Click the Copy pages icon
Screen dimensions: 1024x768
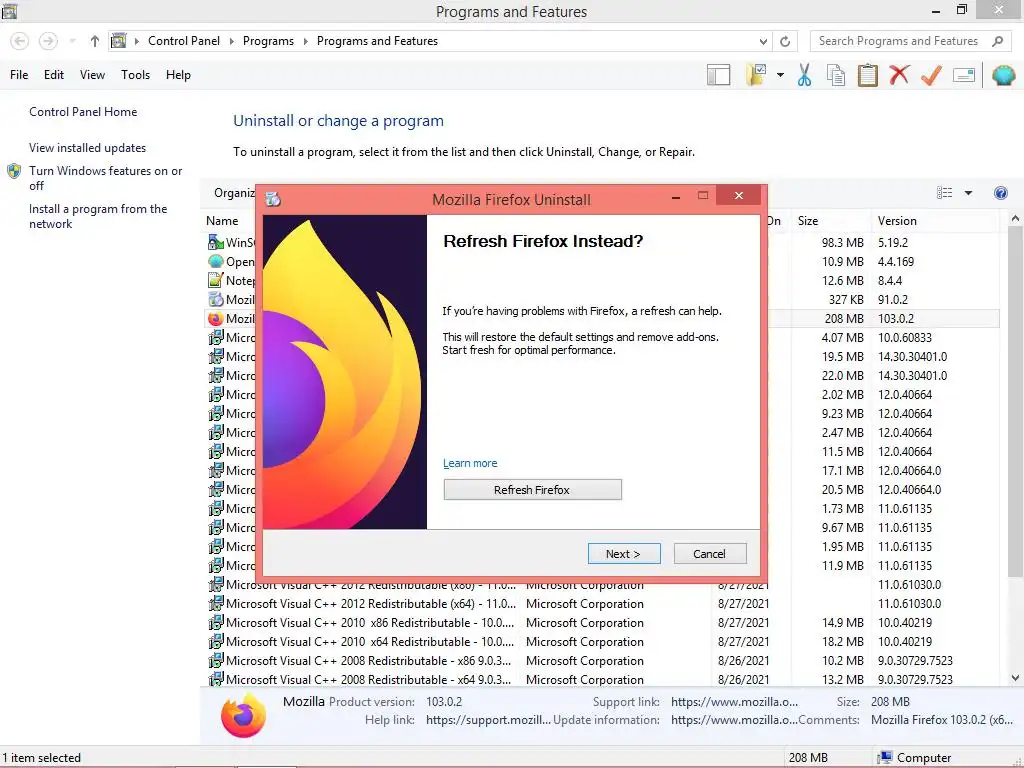[x=836, y=75]
